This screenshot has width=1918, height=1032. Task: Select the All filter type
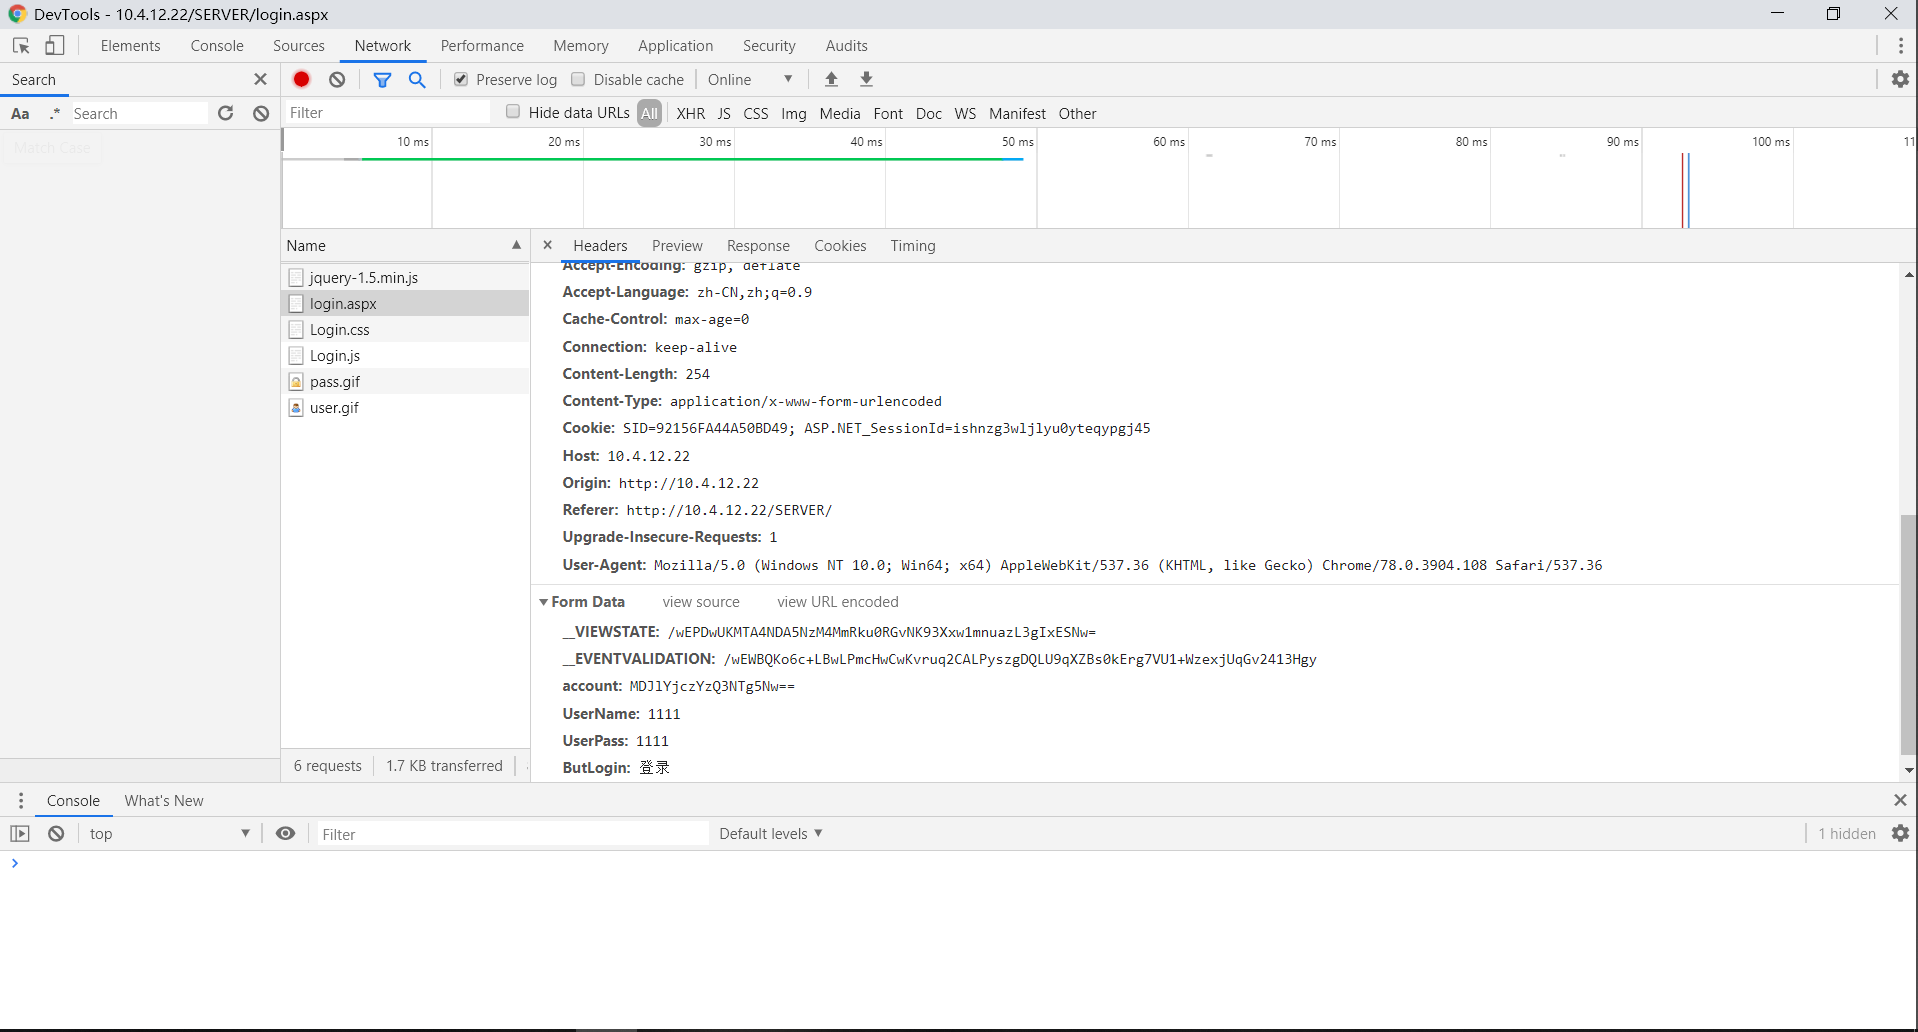coord(649,113)
